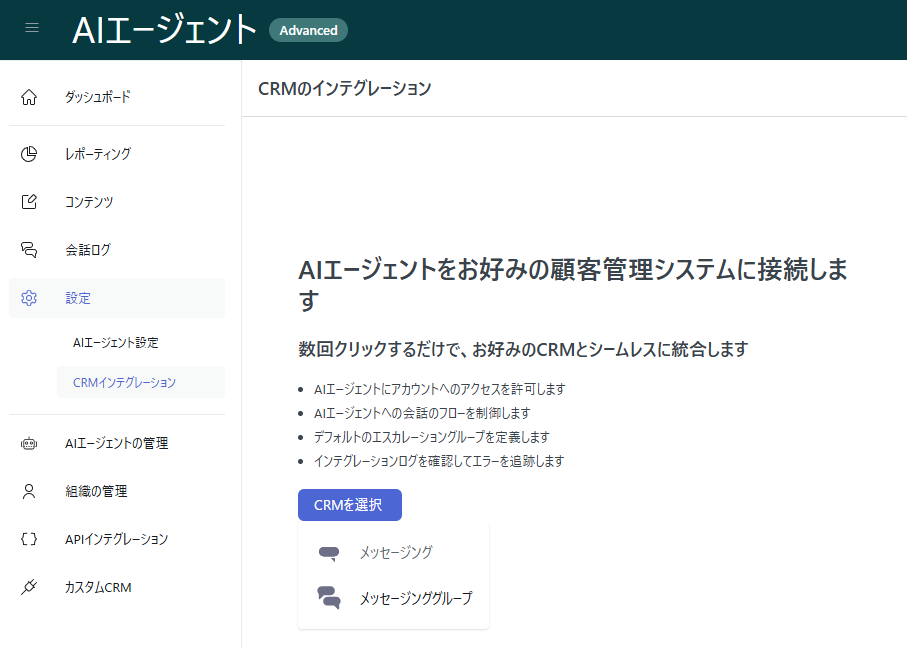
Task: Expand the sidebar with the hamburger menu
Action: click(31, 28)
